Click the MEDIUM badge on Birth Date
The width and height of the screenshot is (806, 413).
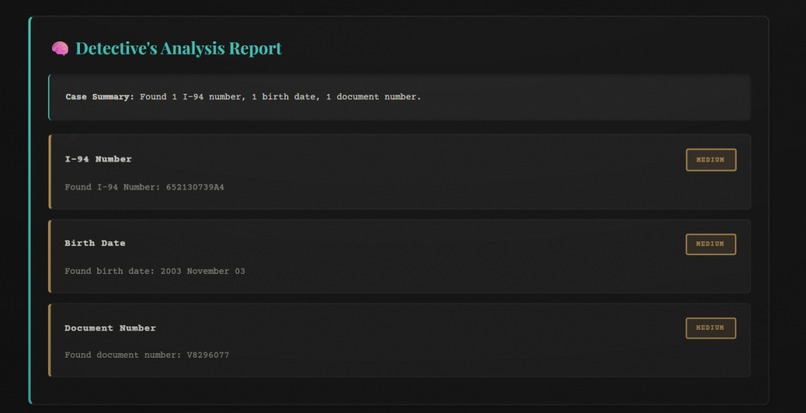tap(711, 244)
